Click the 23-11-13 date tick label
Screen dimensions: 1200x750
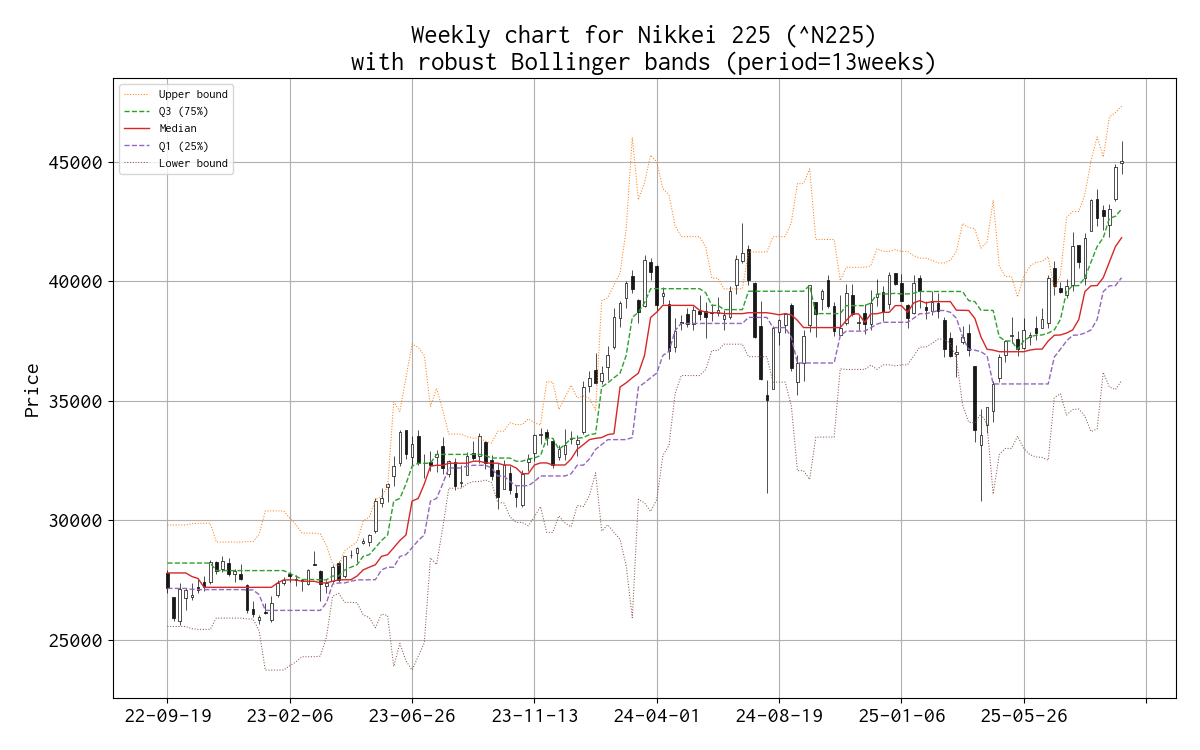[534, 717]
